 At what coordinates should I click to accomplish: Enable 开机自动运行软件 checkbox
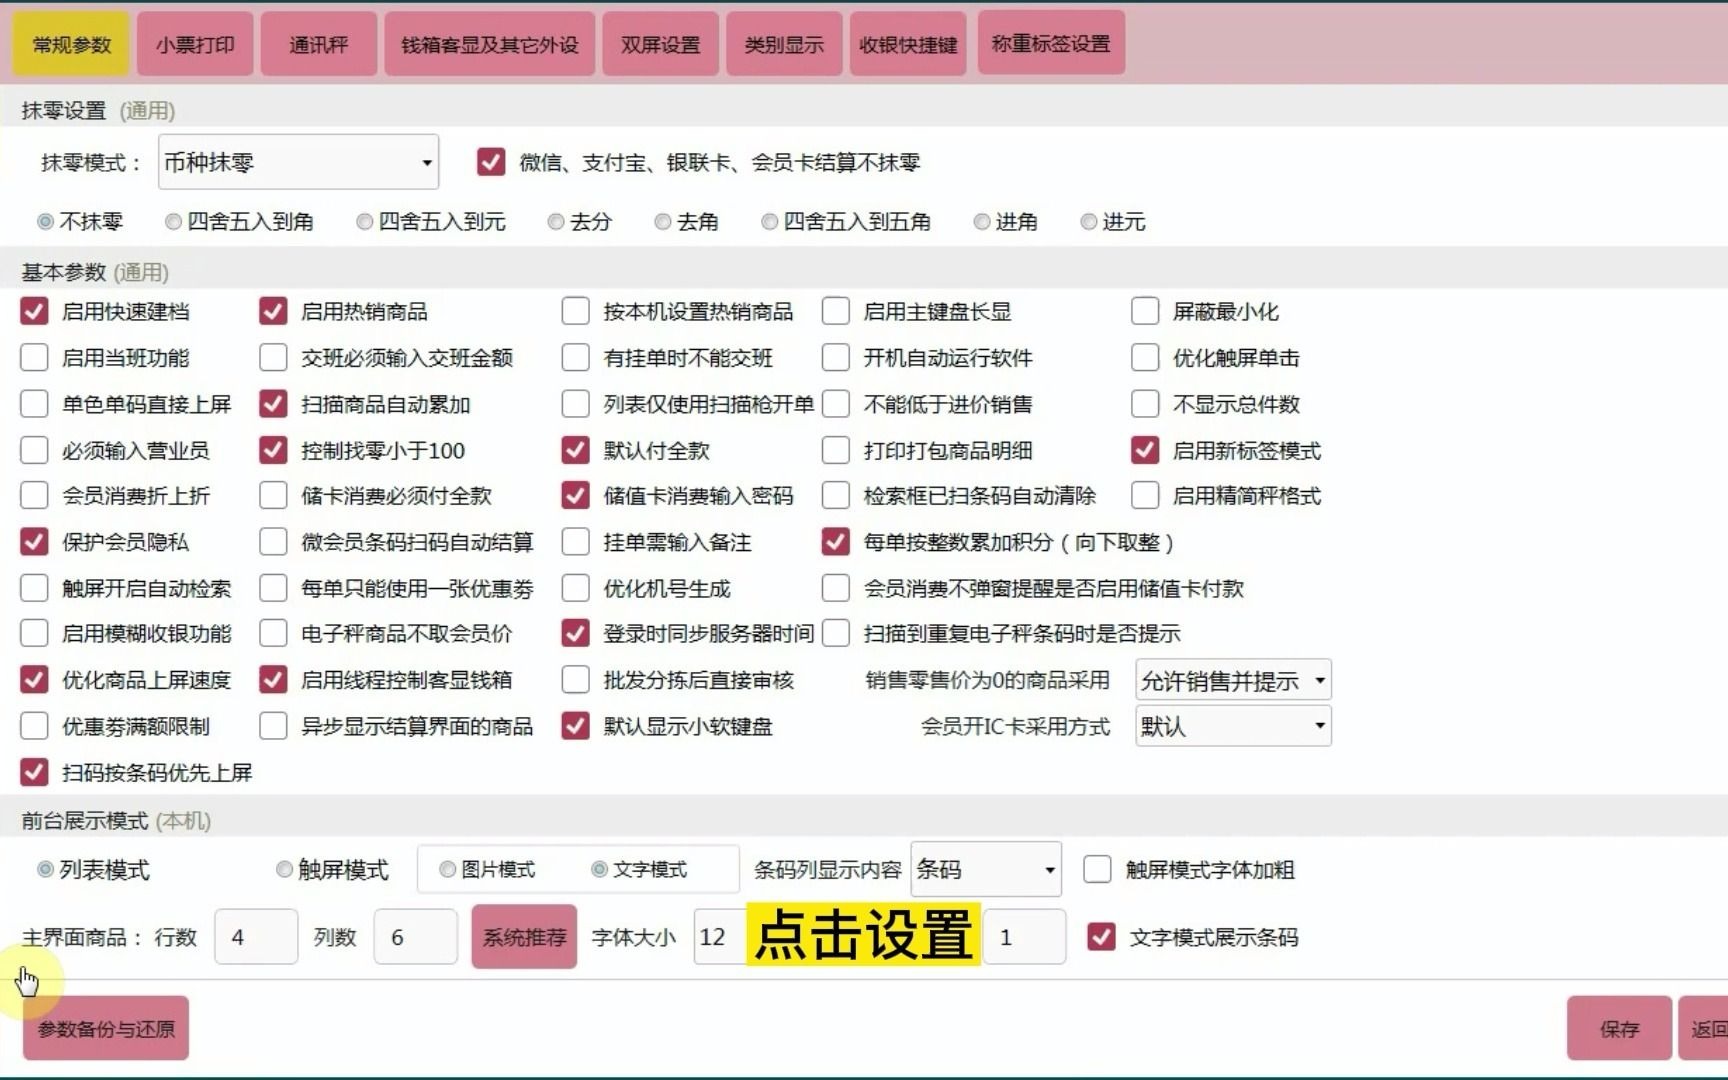tap(835, 357)
